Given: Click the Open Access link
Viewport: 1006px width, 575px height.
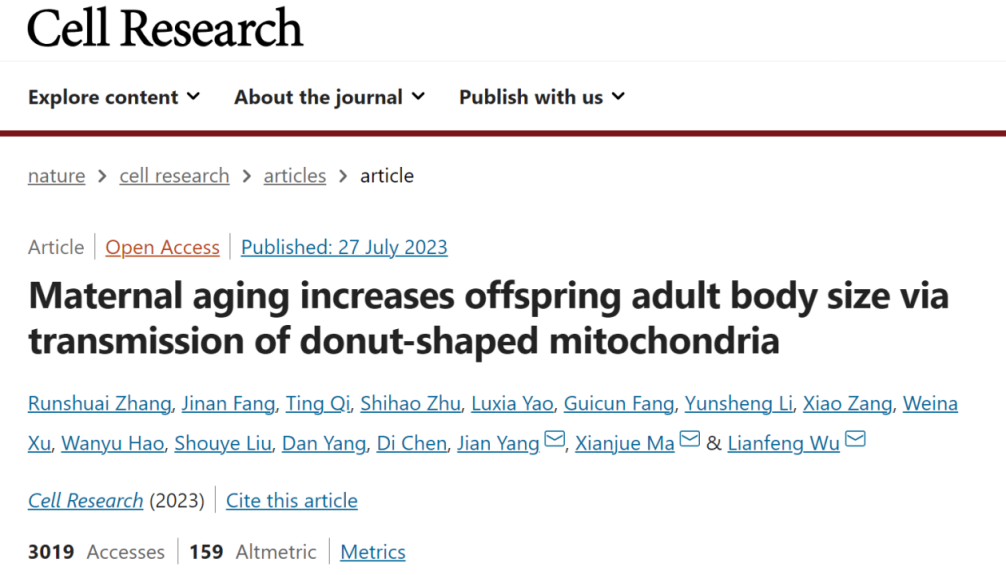Looking at the screenshot, I should 162,248.
